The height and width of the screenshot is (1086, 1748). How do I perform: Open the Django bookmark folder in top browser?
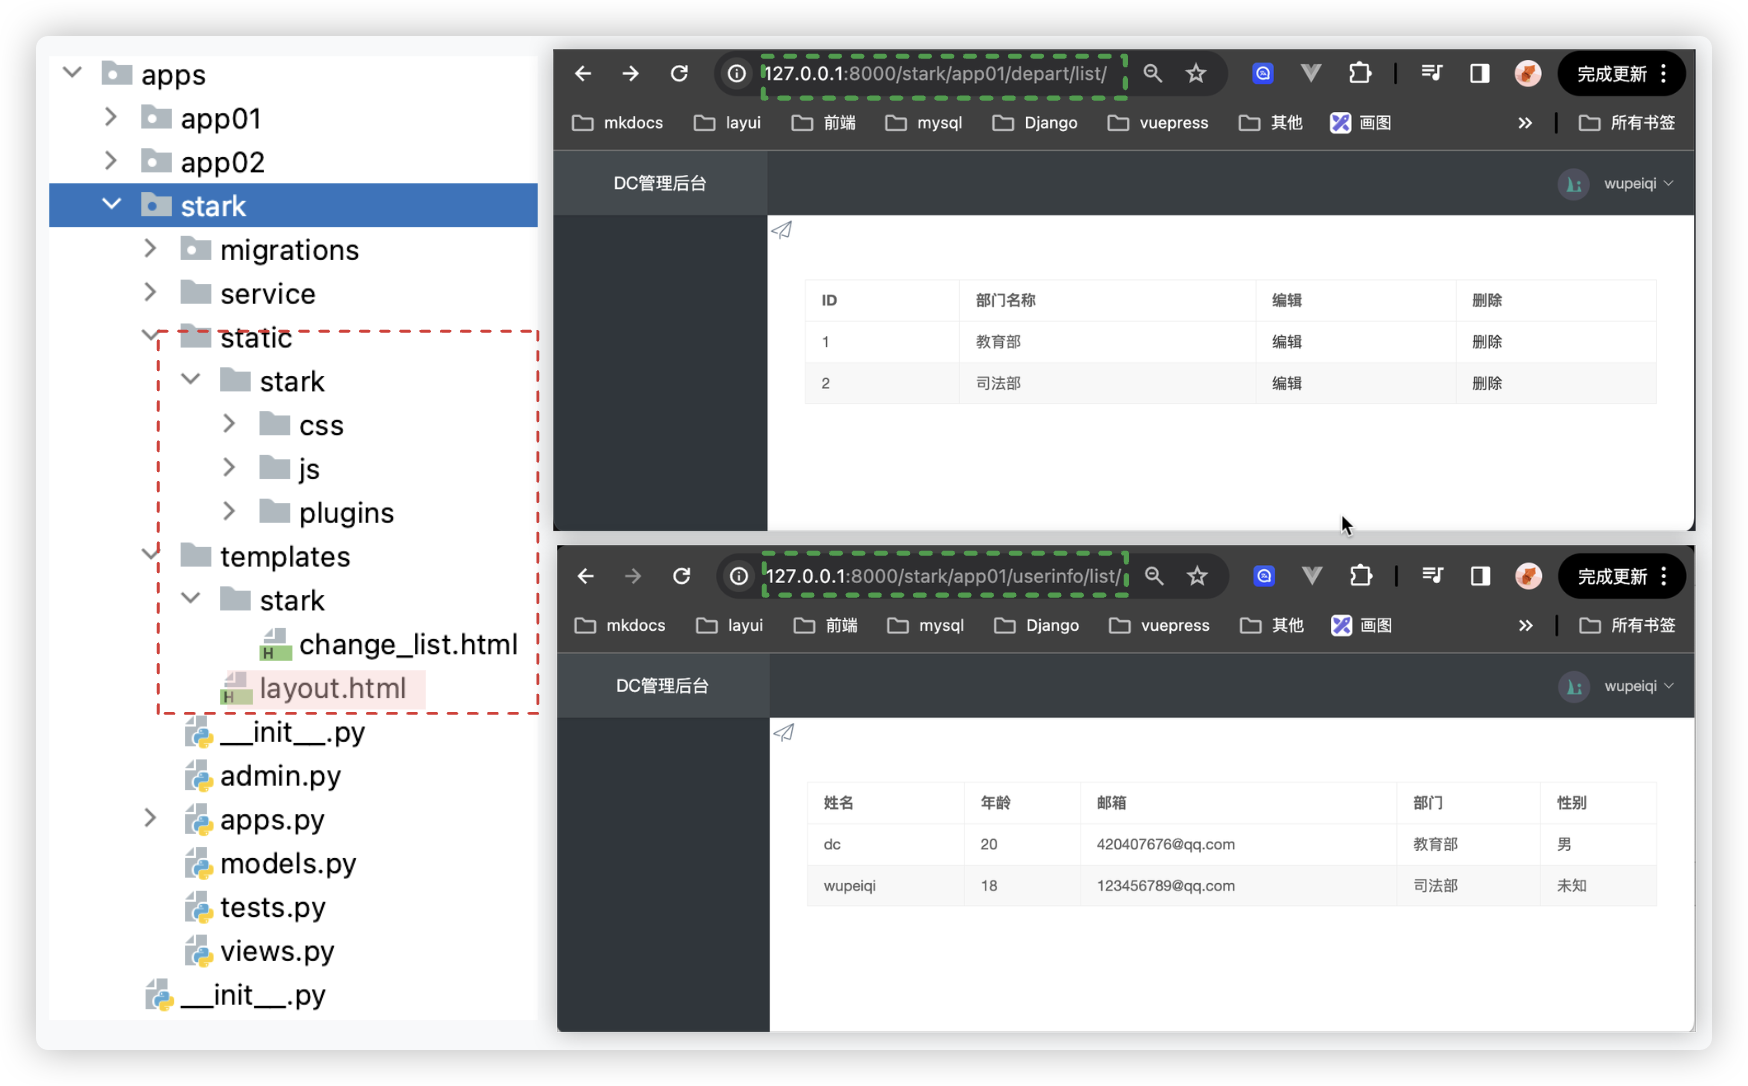coord(1035,123)
